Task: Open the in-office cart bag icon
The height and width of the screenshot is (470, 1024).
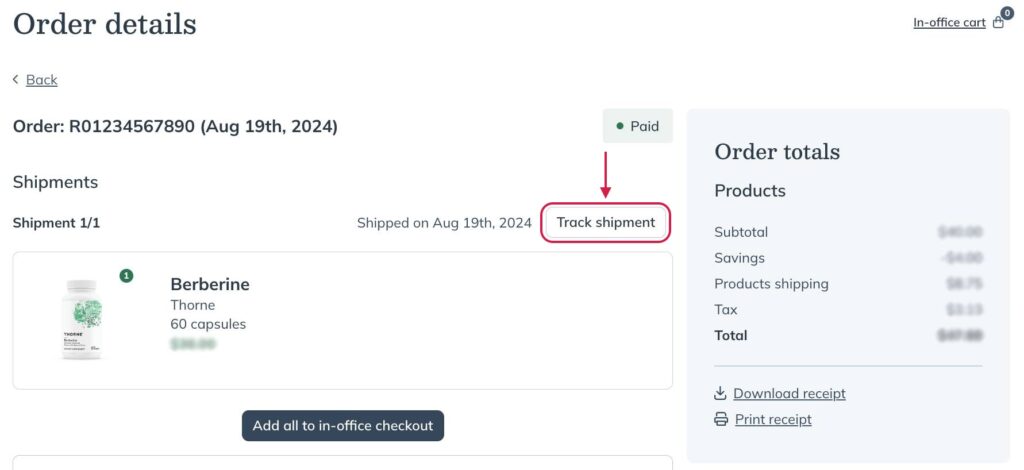Action: click(x=998, y=23)
